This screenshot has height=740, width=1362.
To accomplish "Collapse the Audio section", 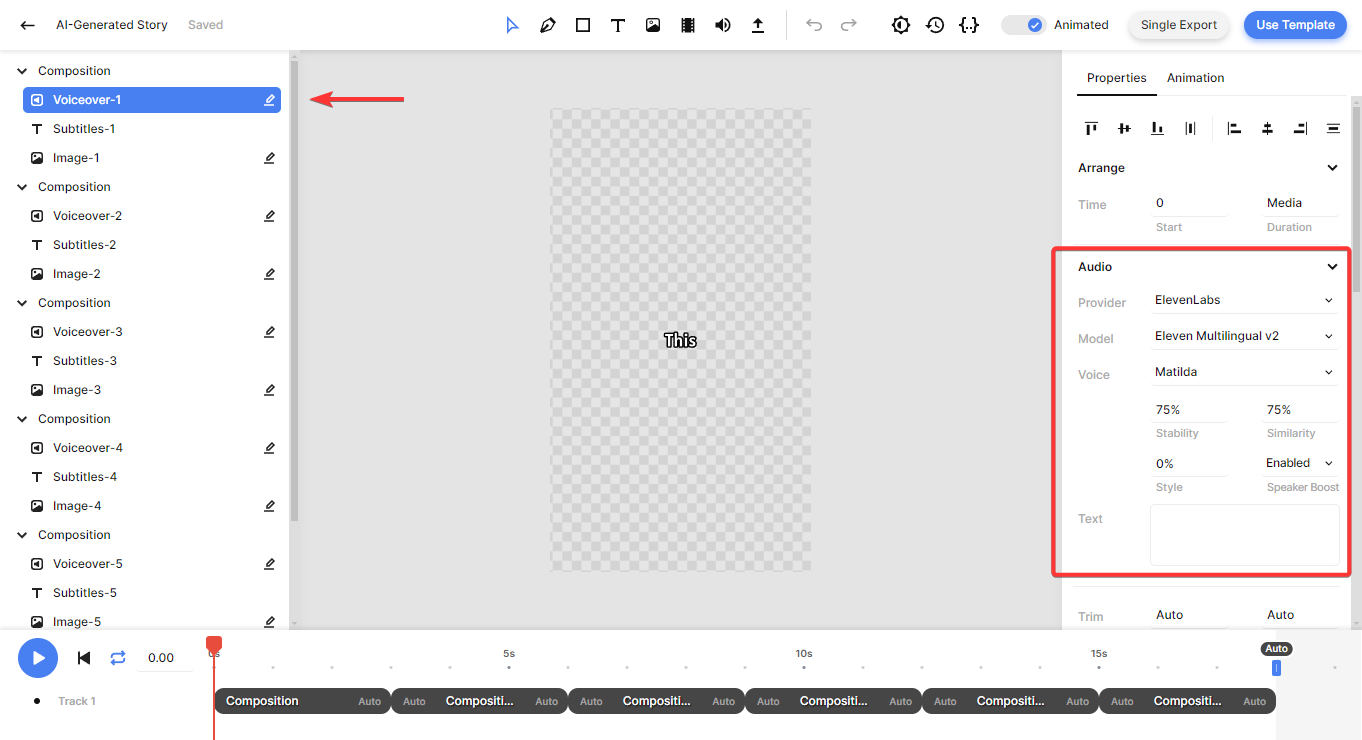I will [x=1332, y=267].
